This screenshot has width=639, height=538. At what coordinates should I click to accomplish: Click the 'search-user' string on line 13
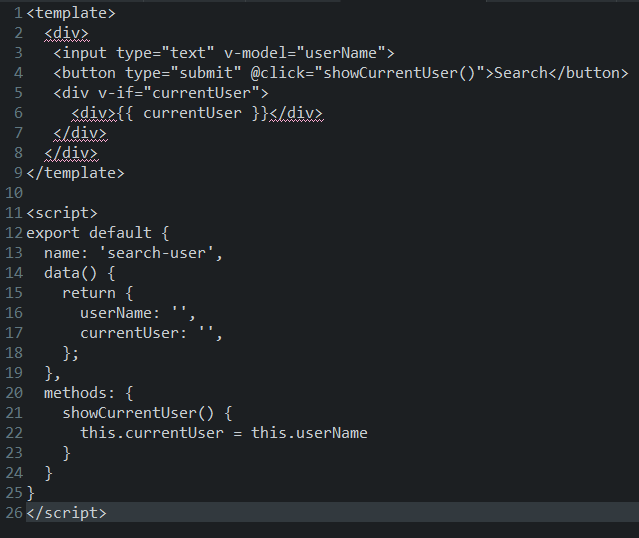[x=156, y=253]
